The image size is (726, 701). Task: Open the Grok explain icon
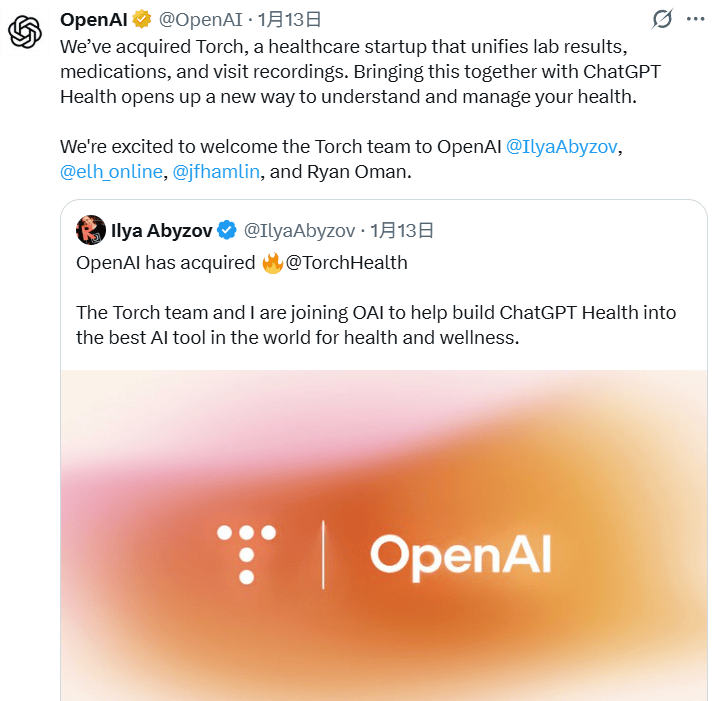[661, 19]
